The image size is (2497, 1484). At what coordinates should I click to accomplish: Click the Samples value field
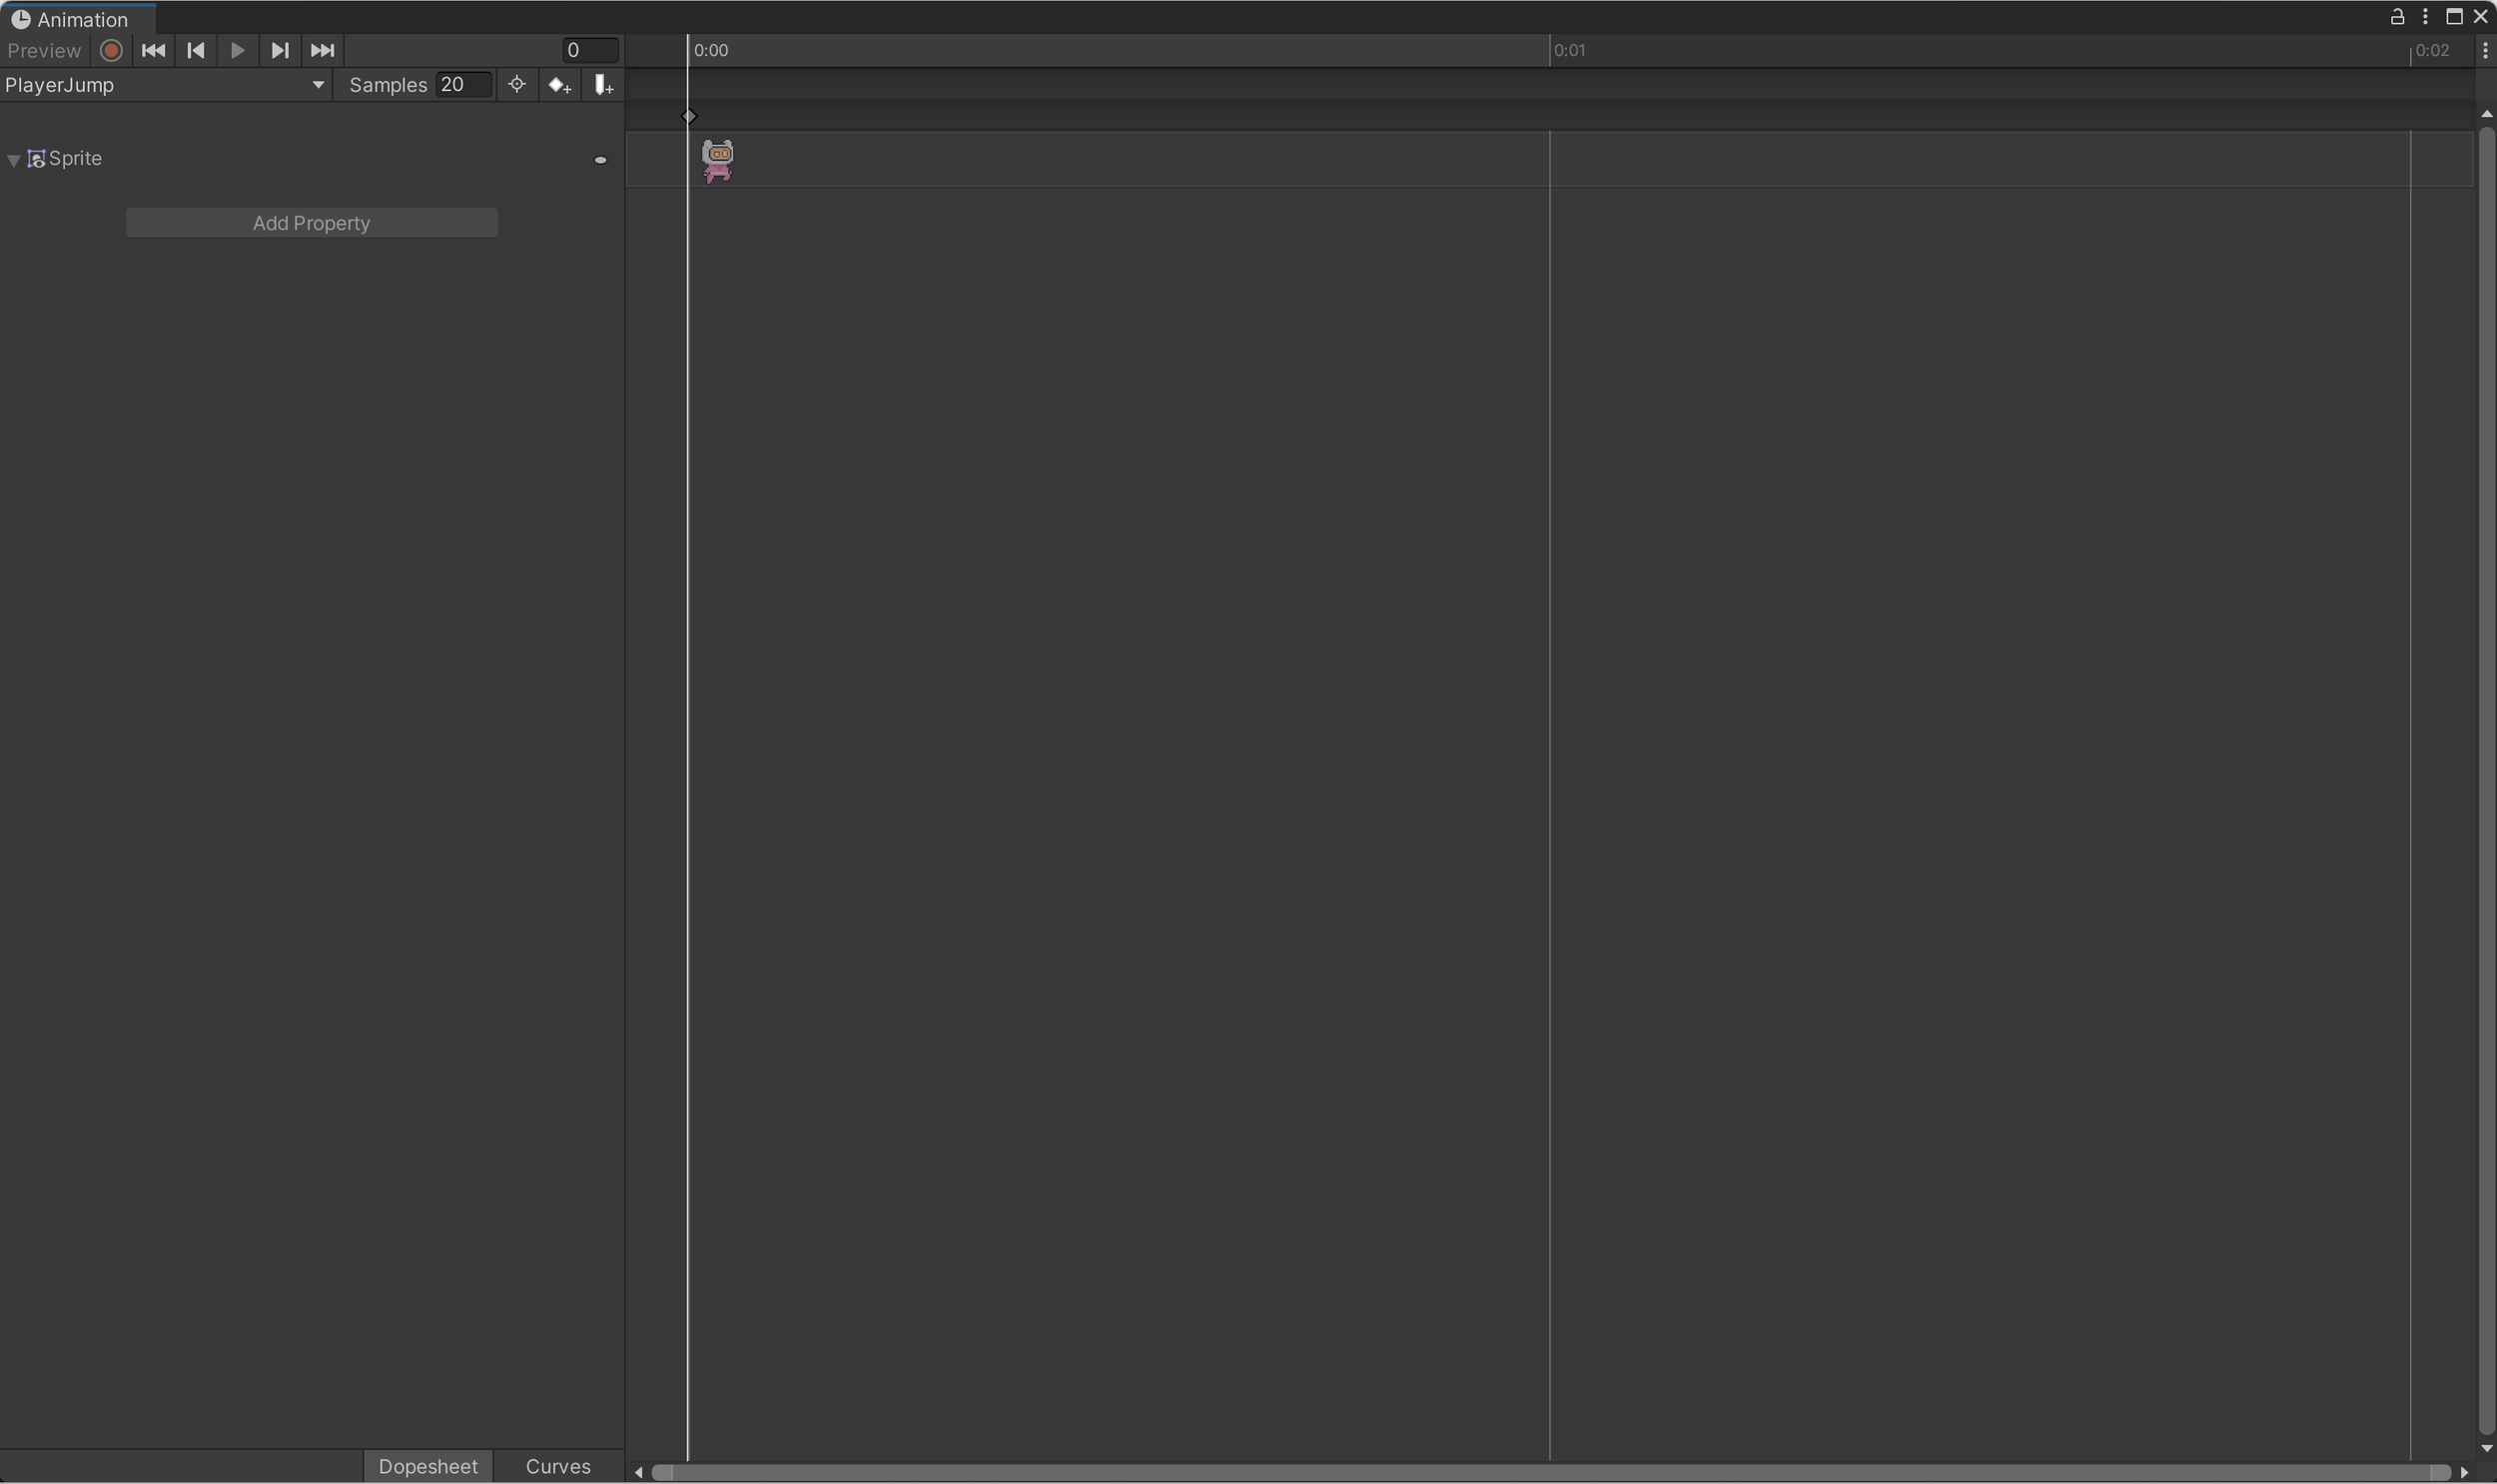coord(463,85)
